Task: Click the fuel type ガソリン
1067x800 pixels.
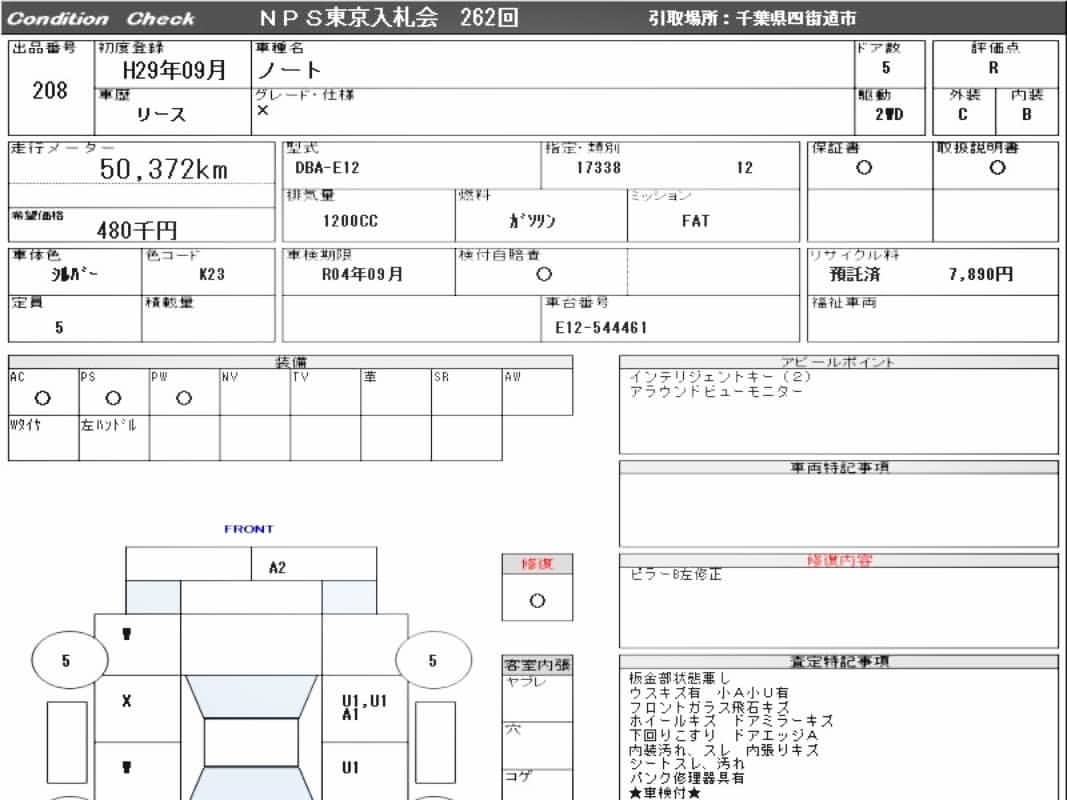Action: tap(532, 221)
